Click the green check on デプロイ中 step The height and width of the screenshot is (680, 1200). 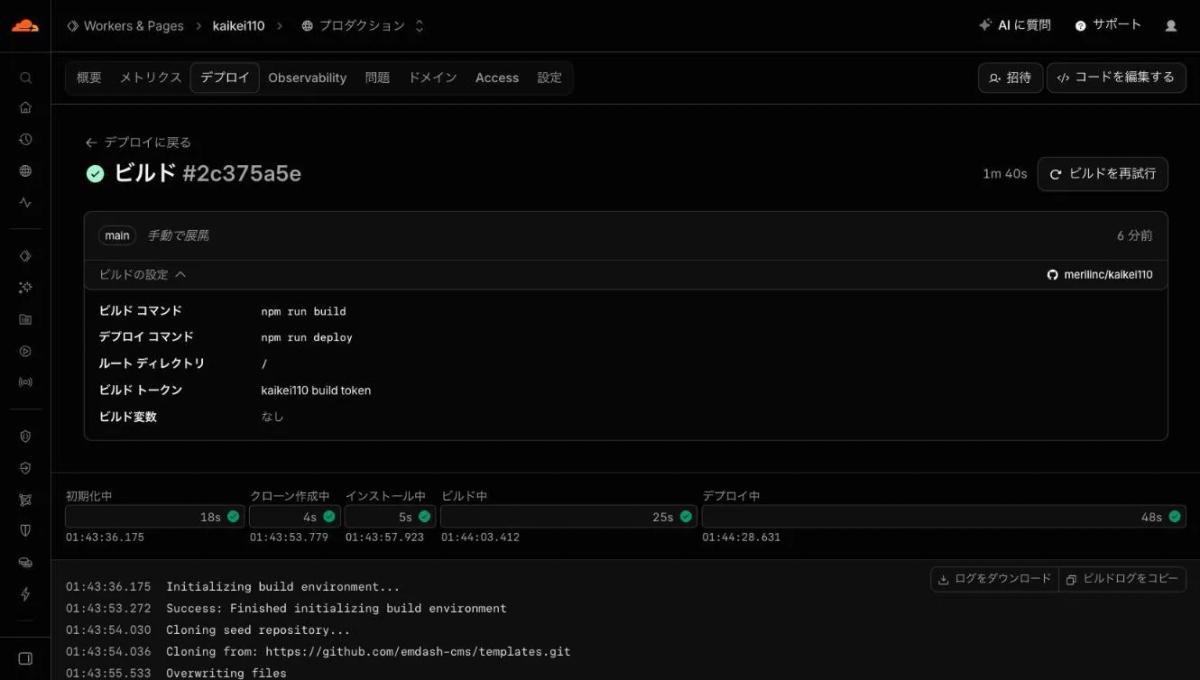1175,517
